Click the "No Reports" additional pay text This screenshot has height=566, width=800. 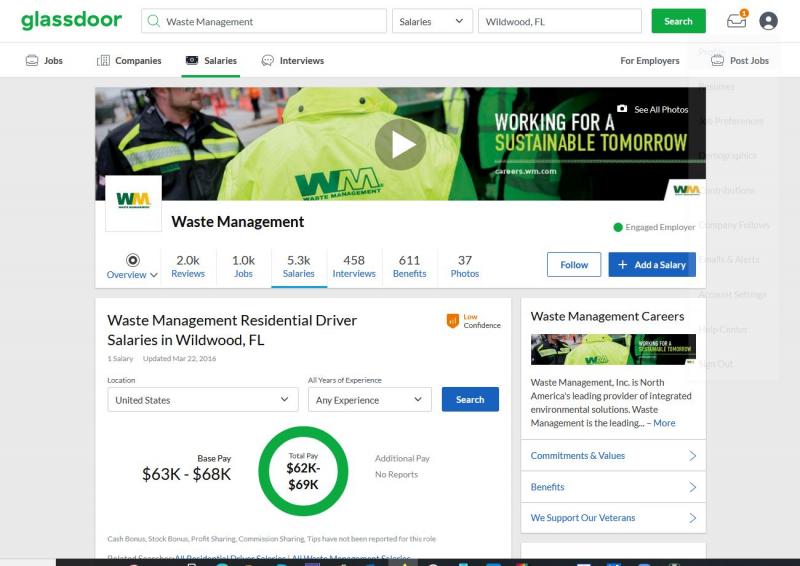click(x=396, y=475)
